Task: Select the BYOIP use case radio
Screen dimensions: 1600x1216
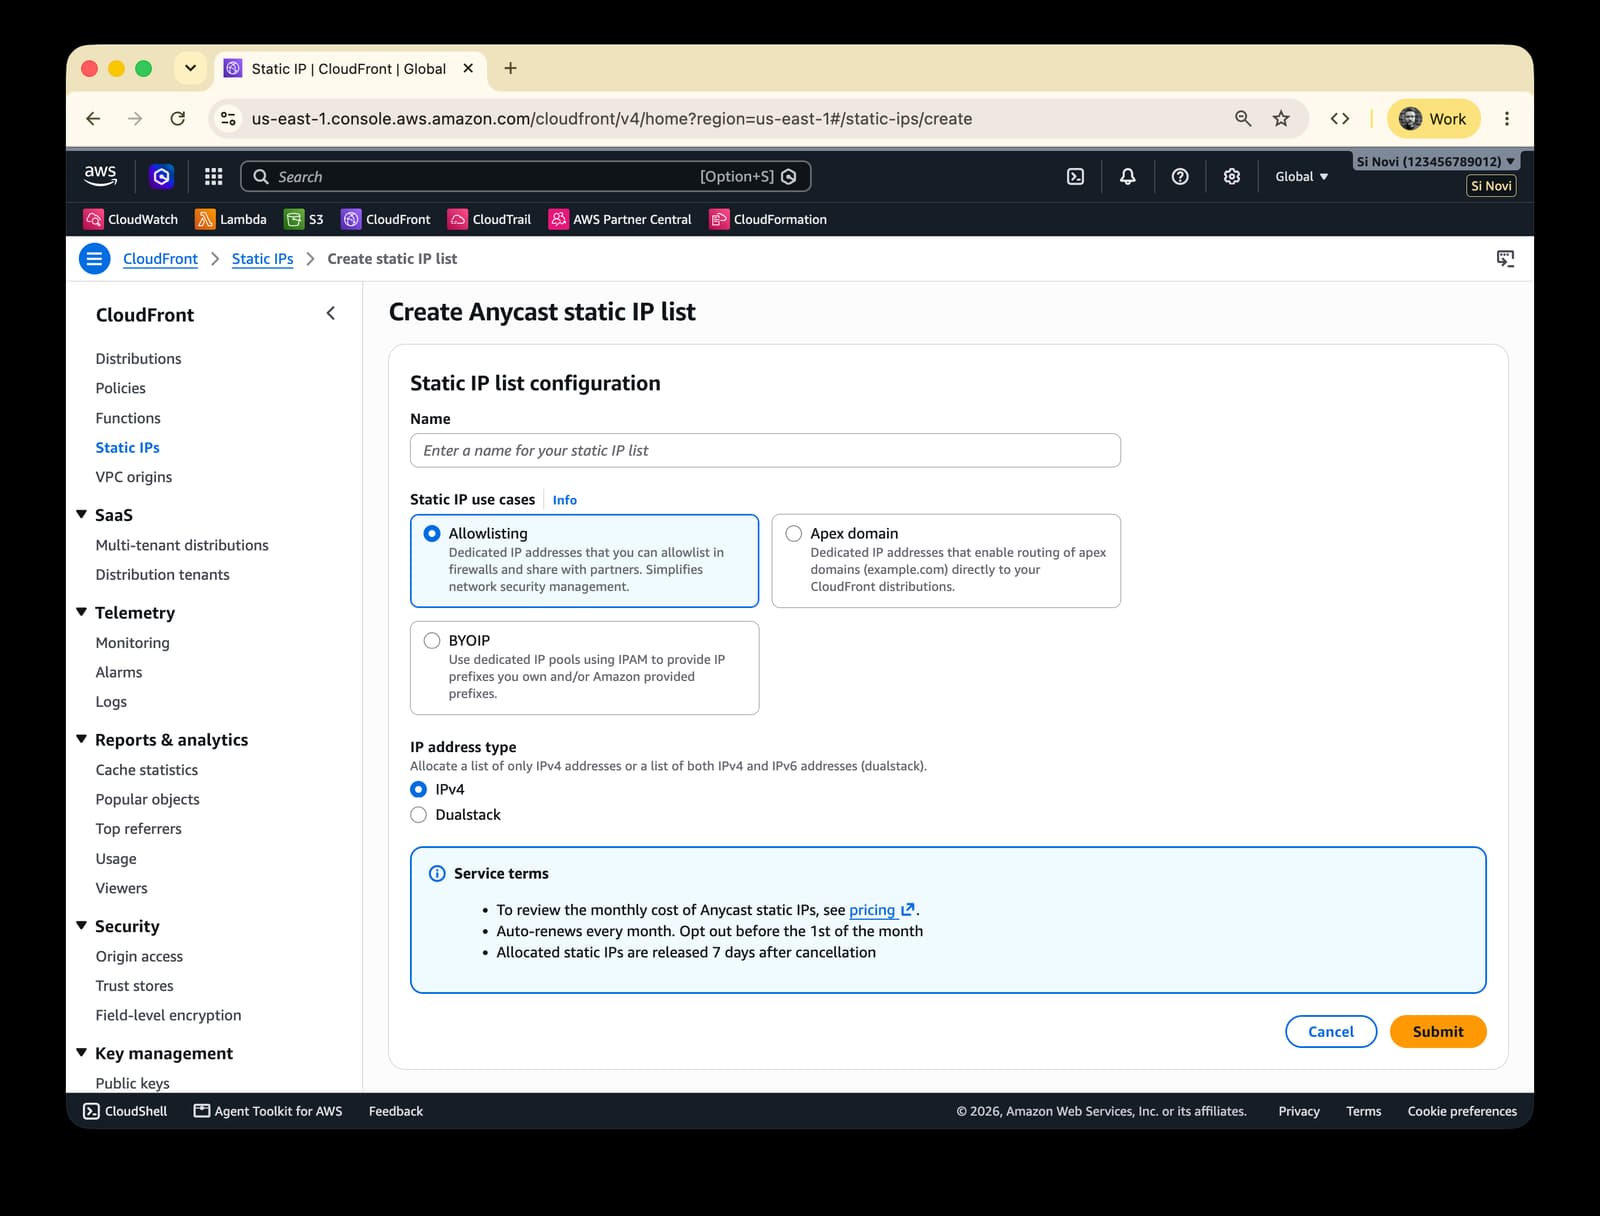Action: (x=432, y=641)
